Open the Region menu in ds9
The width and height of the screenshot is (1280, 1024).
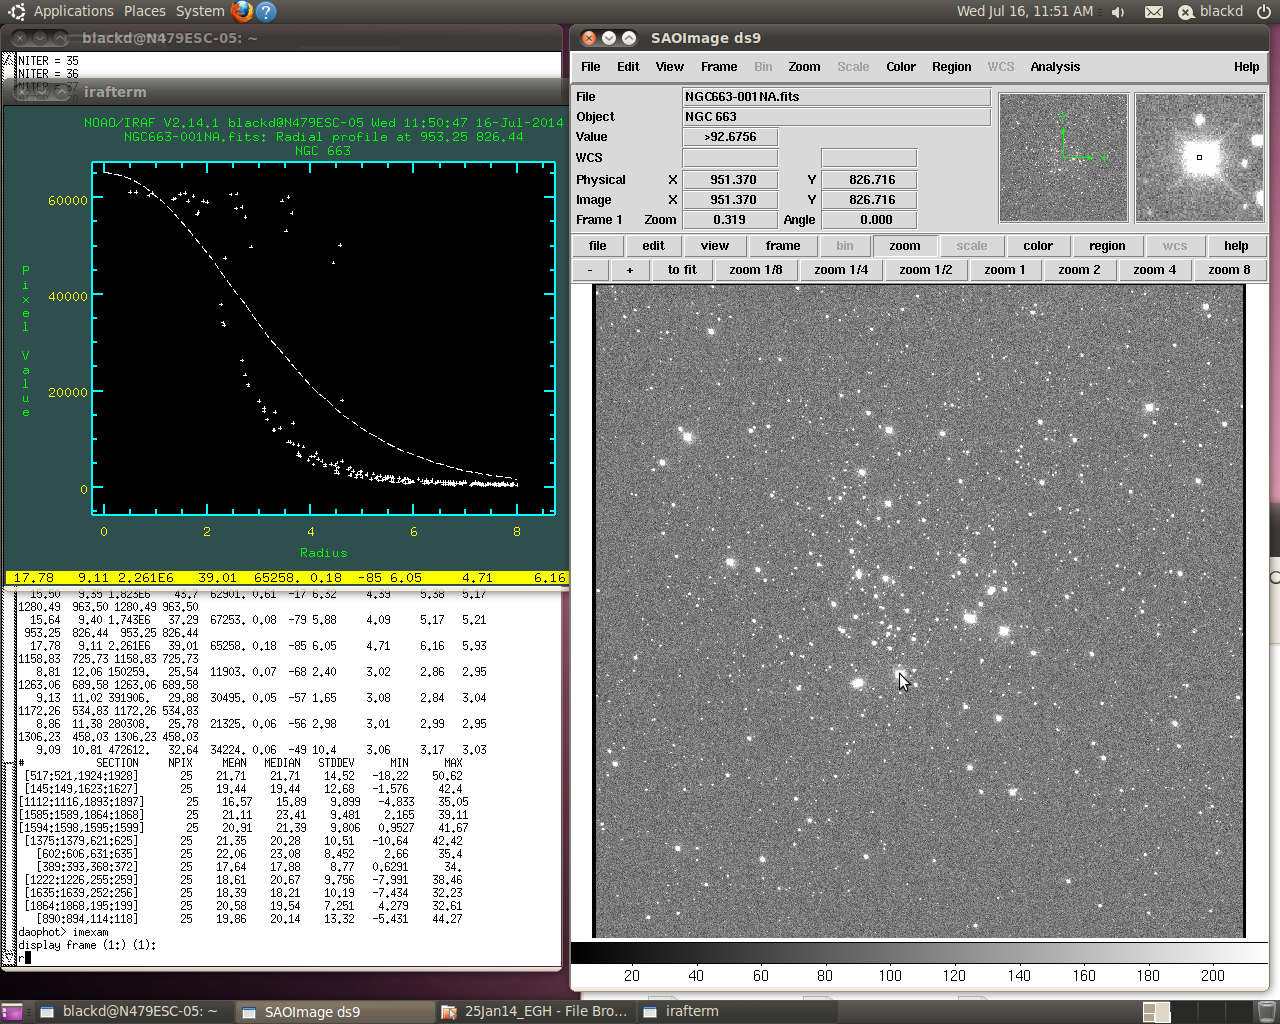(951, 67)
